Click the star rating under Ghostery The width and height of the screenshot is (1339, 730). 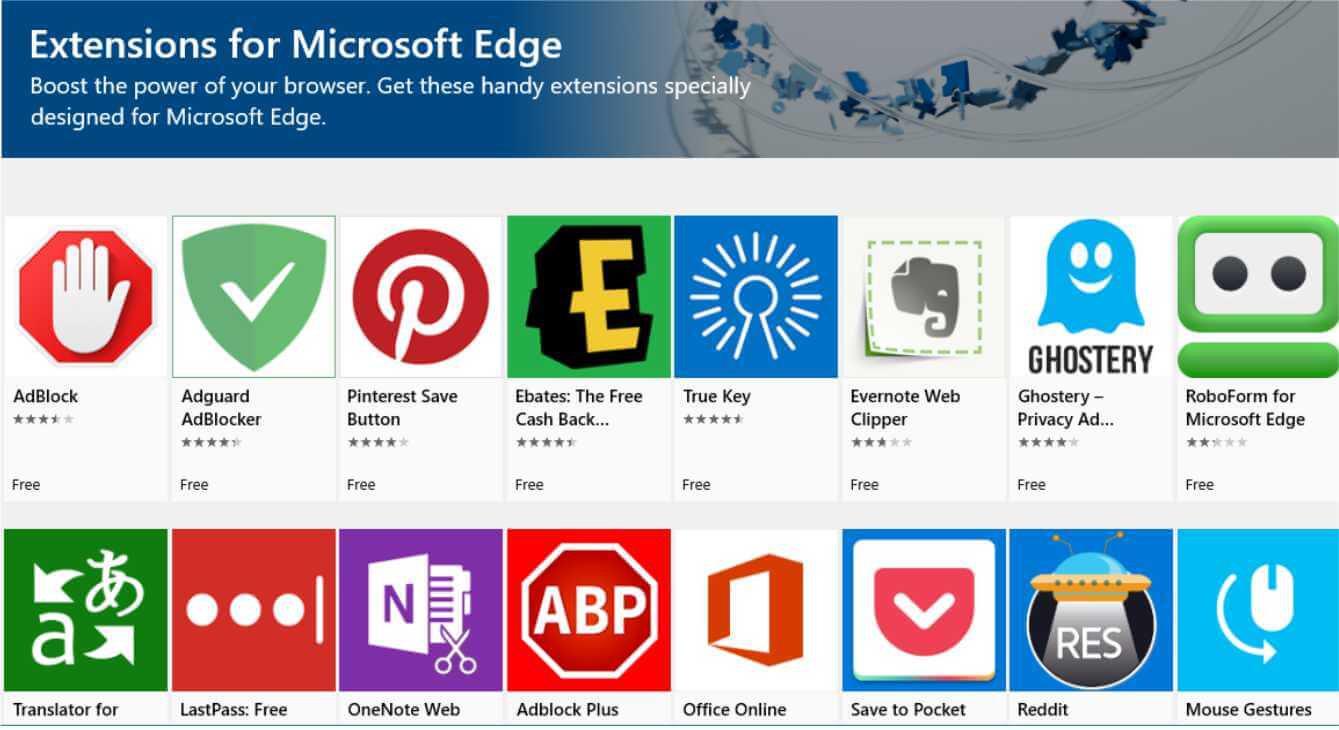(x=1048, y=442)
